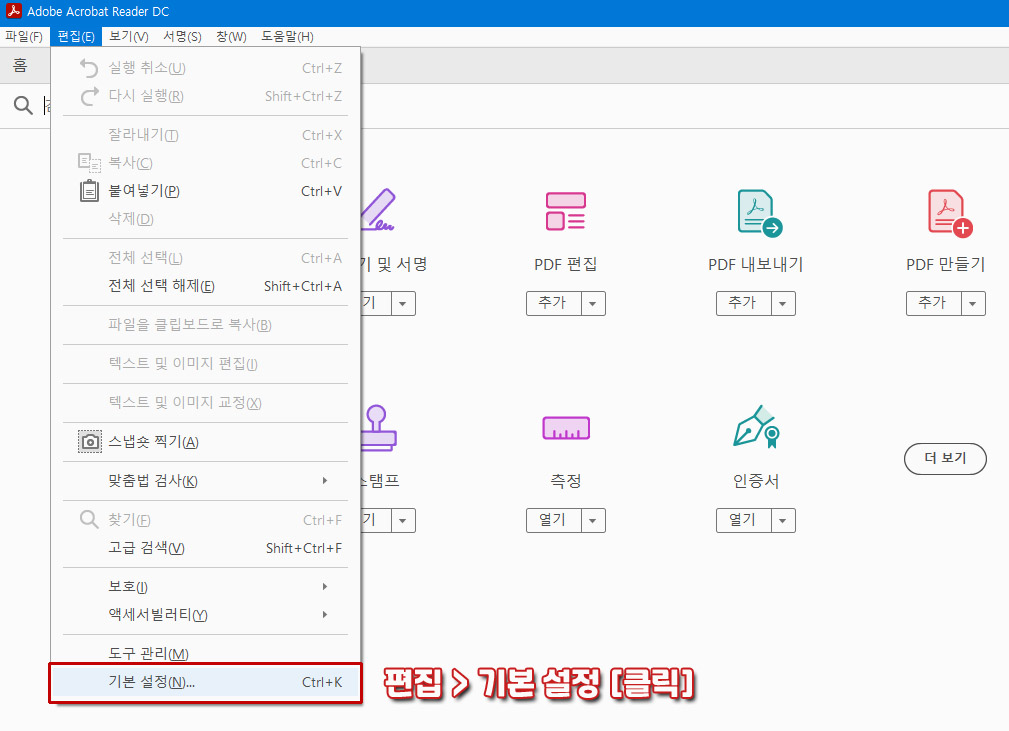Click the Adobe Acrobat Reader logo
Screen dimensions: 1009x731
[x=14, y=11]
